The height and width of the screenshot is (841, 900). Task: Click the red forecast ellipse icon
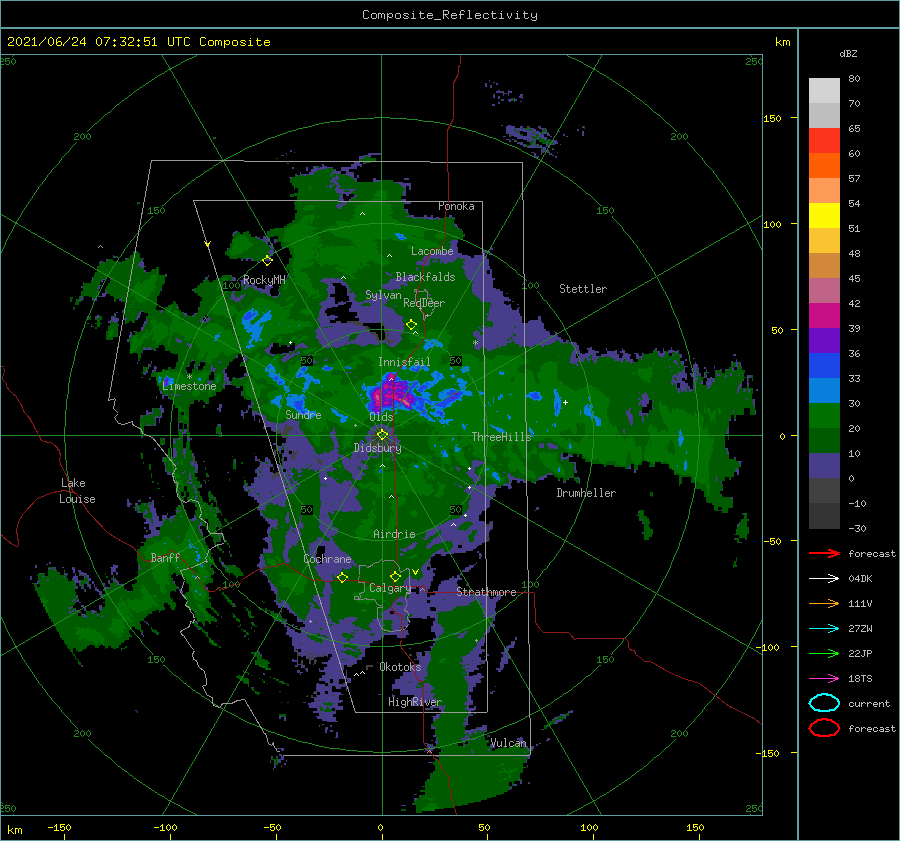click(x=824, y=728)
